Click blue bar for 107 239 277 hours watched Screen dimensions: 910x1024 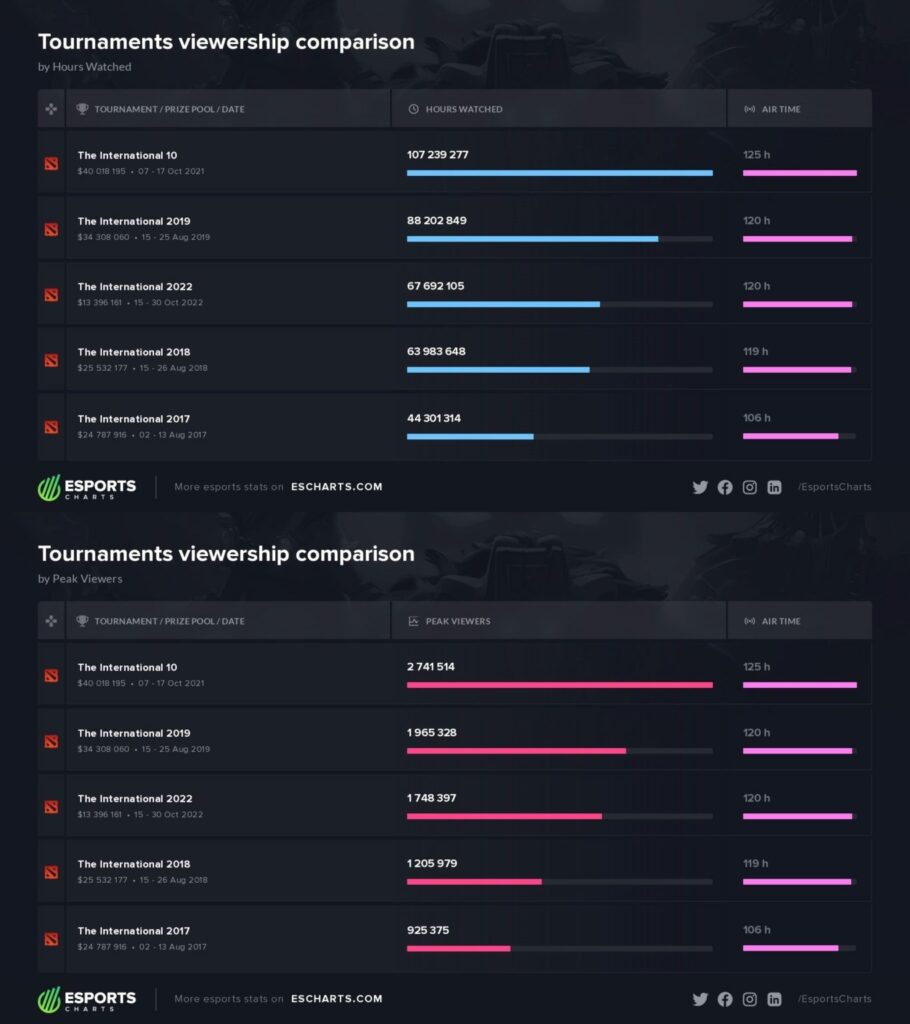pos(559,173)
